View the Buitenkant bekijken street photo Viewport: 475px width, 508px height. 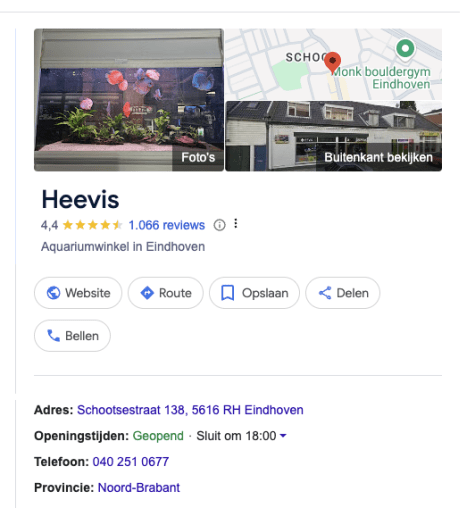pyautogui.click(x=334, y=136)
